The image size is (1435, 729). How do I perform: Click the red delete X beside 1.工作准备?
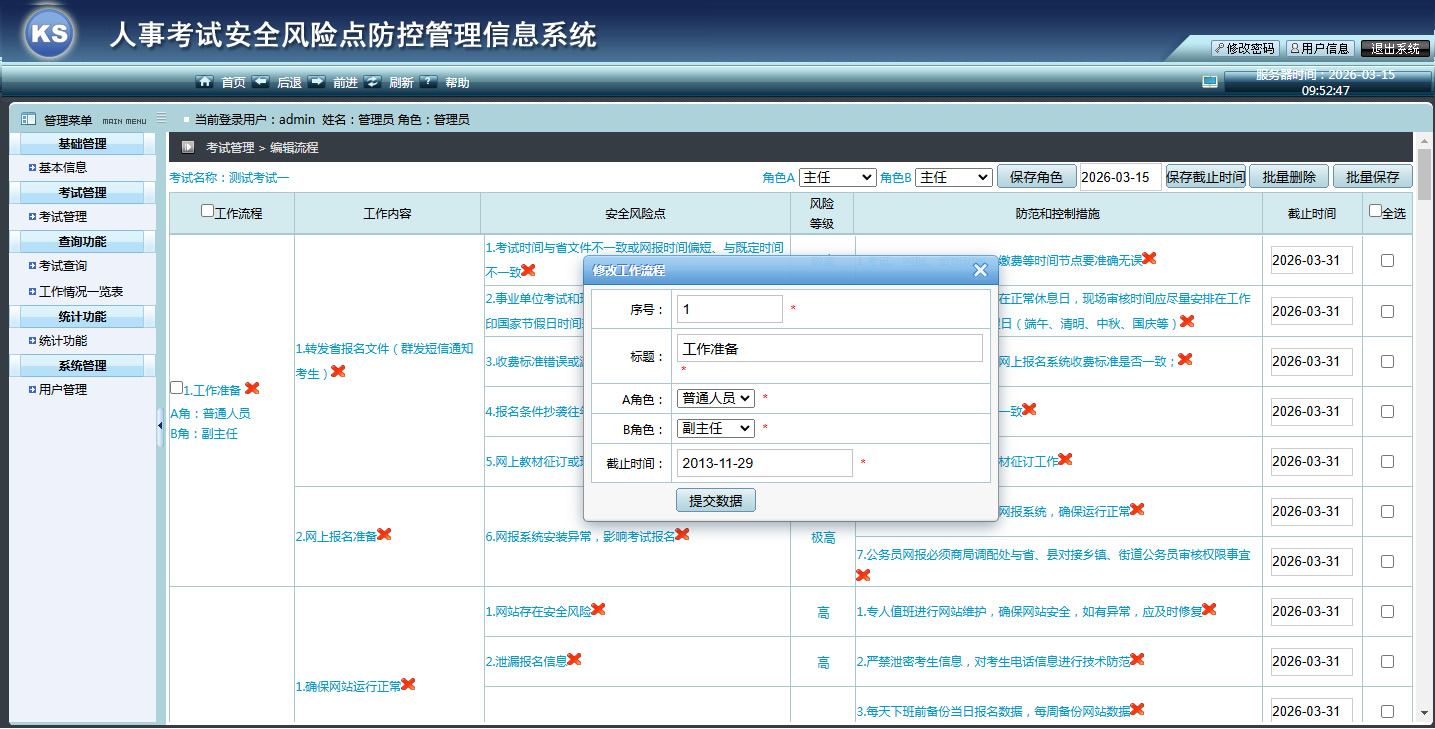[x=252, y=389]
